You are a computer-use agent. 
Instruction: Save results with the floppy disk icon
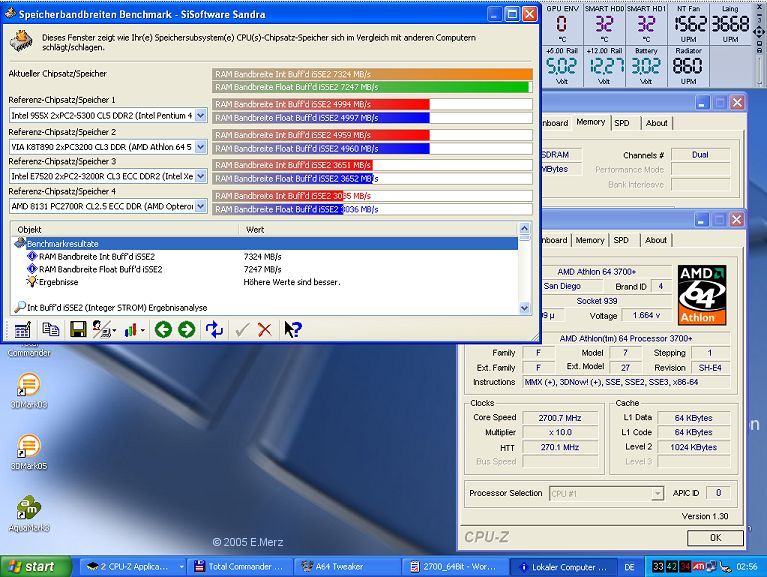click(78, 330)
